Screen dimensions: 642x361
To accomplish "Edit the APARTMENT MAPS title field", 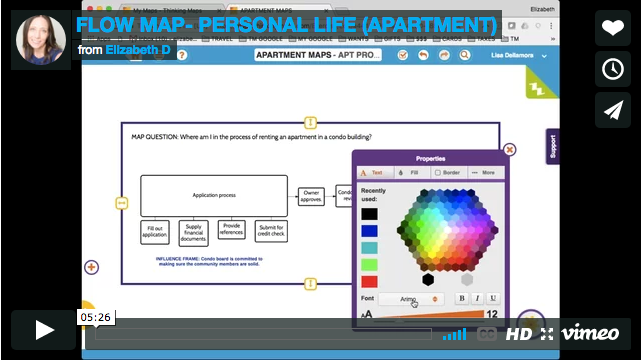I will click(x=318, y=55).
